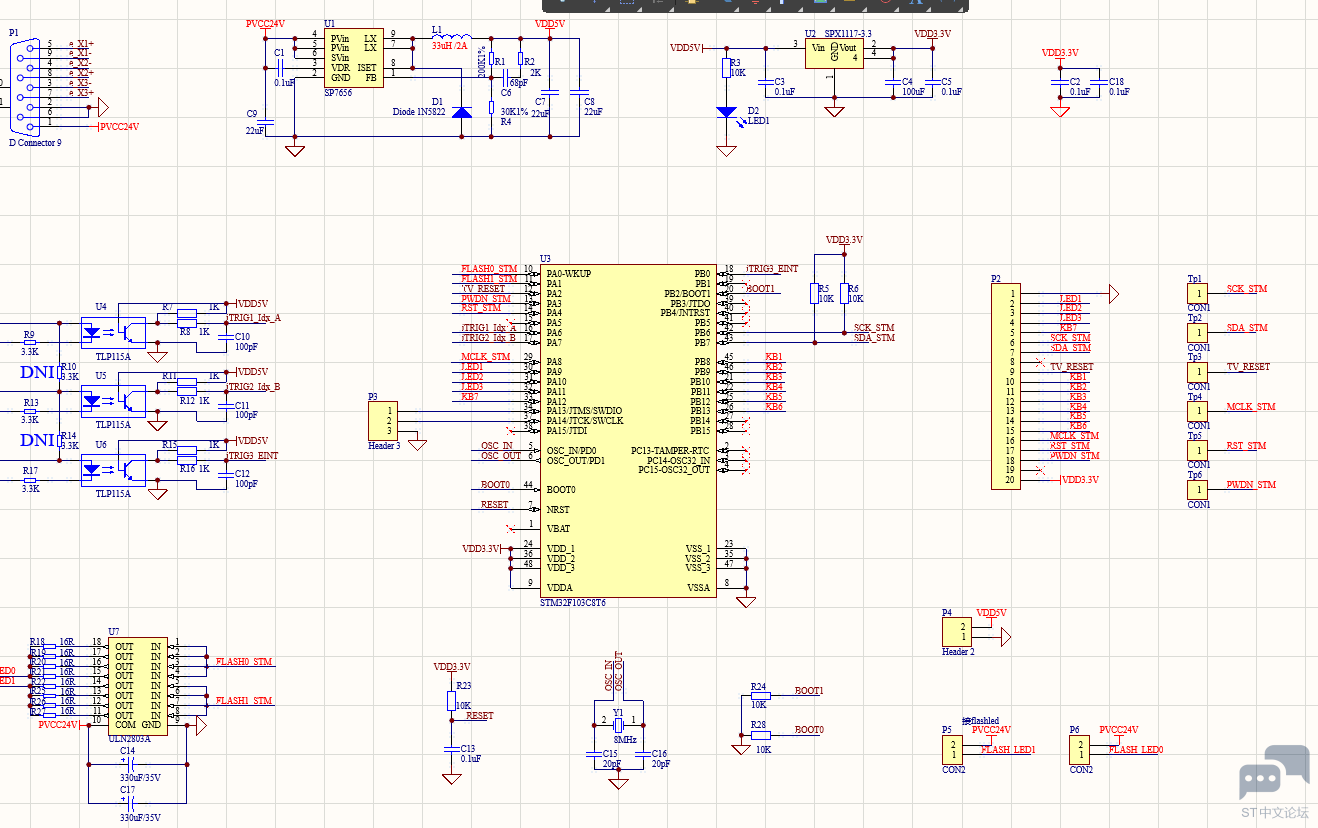
Task: Click the RESET label next to R23
Action: pos(480,716)
